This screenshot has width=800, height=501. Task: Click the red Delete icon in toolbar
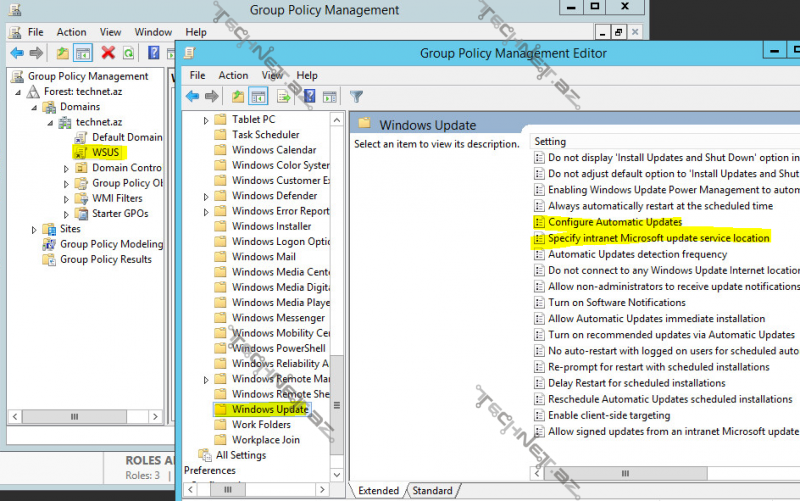pyautogui.click(x=108, y=52)
